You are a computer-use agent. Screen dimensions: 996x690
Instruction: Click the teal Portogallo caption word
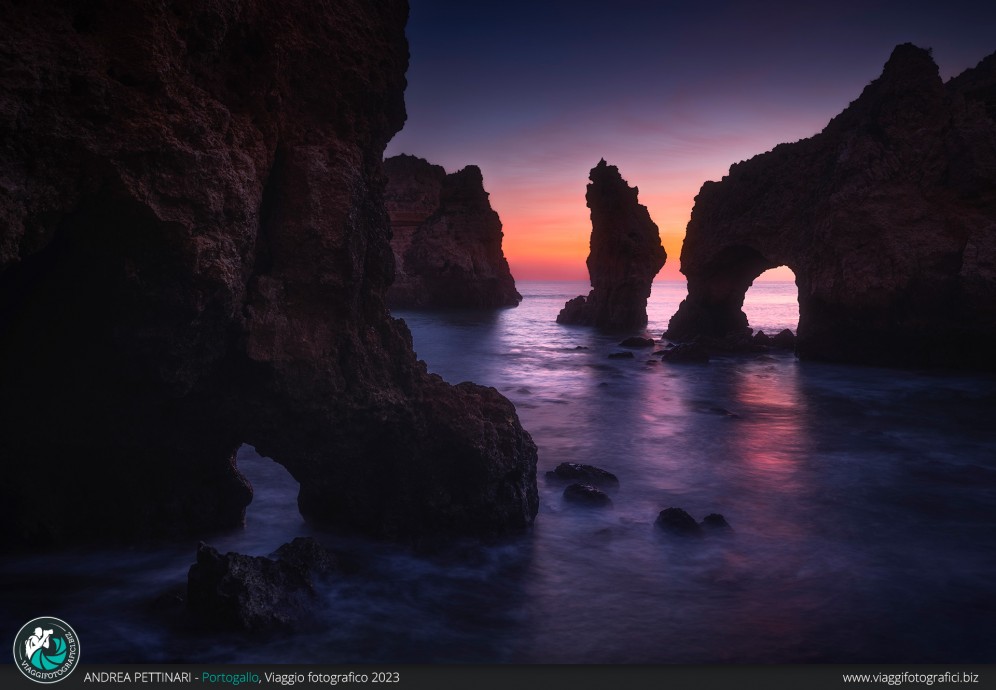[230, 678]
